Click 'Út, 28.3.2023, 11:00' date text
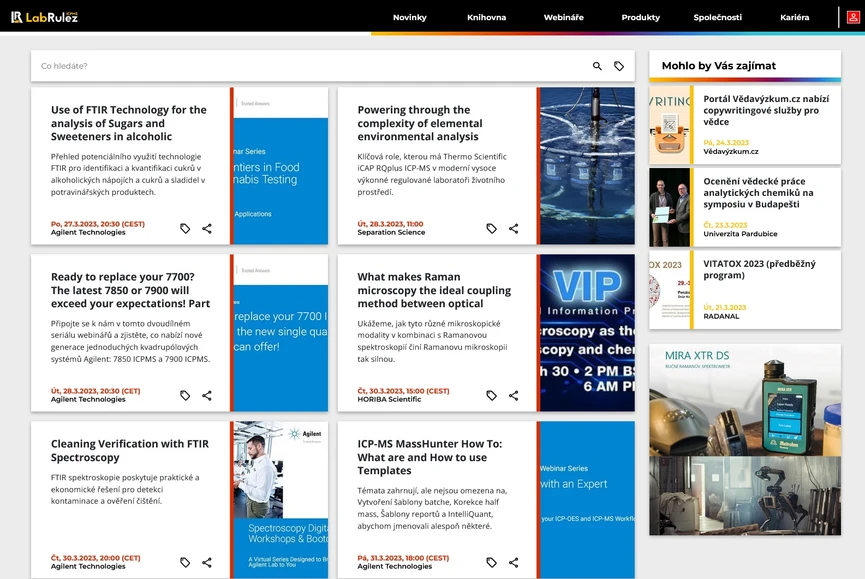The image size is (865, 579). (391, 224)
